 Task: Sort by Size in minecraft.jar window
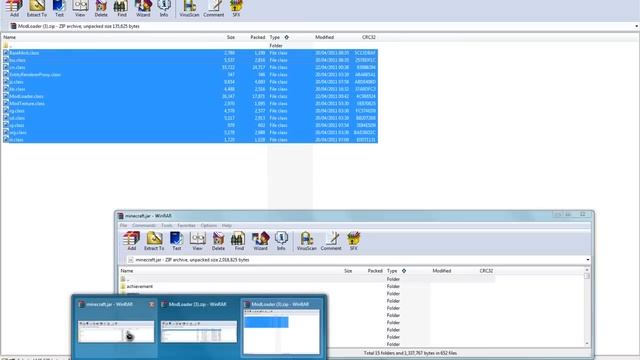(348, 271)
